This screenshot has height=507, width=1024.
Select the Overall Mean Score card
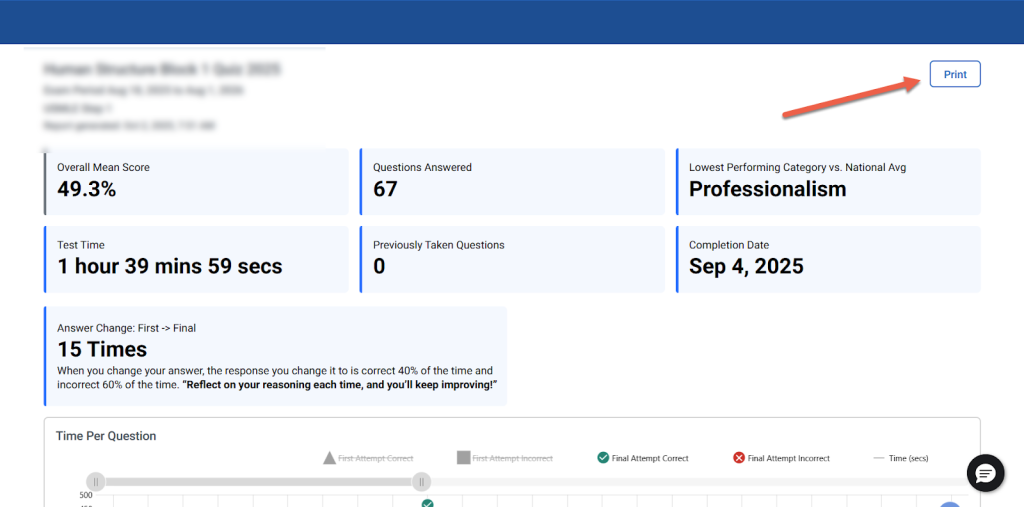pyautogui.click(x=196, y=181)
